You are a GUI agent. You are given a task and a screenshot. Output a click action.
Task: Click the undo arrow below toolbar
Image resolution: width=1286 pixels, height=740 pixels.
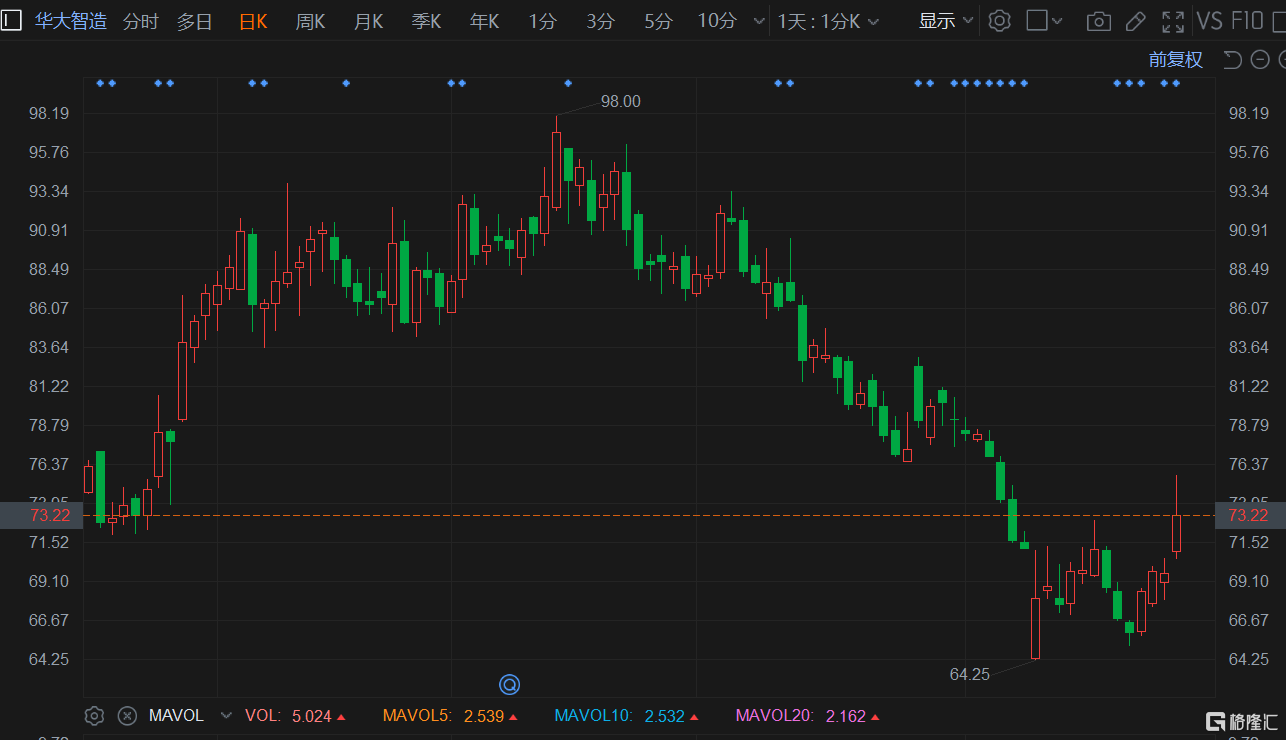tap(1232, 60)
